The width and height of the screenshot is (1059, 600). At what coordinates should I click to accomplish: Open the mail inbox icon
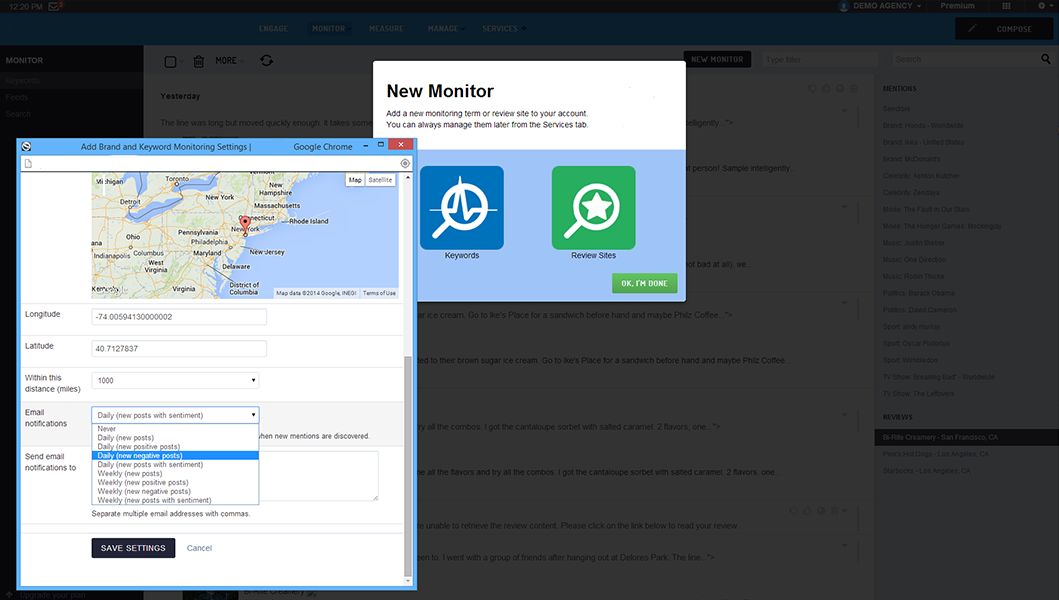click(x=53, y=6)
